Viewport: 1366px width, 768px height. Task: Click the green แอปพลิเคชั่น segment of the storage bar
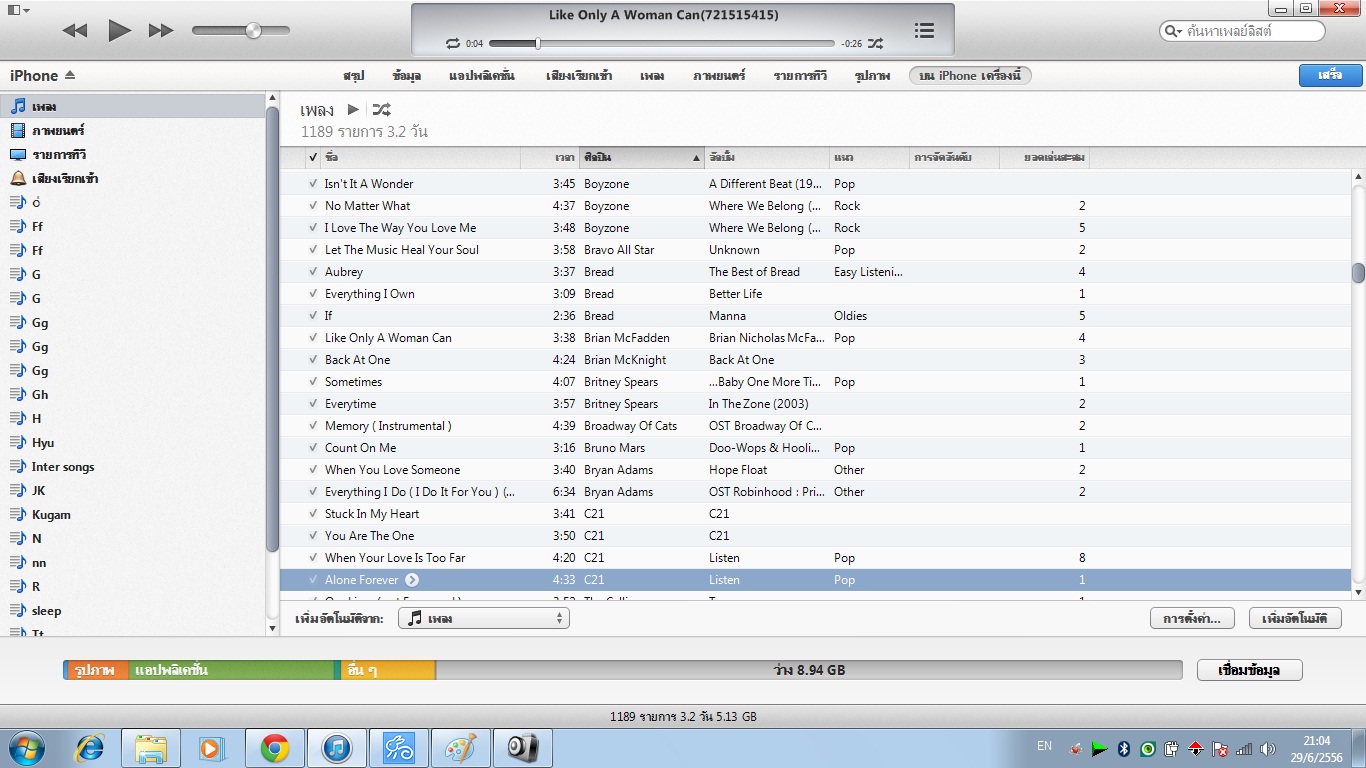231,670
